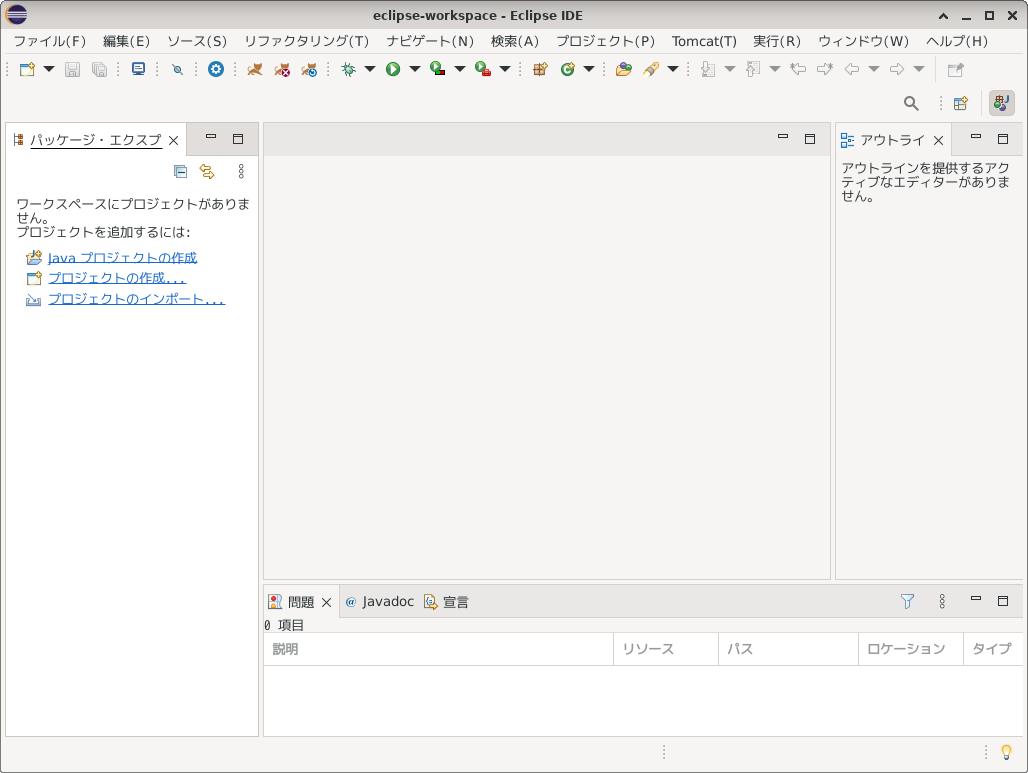
Task: Toggle the Pin Editor icon
Action: (956, 69)
